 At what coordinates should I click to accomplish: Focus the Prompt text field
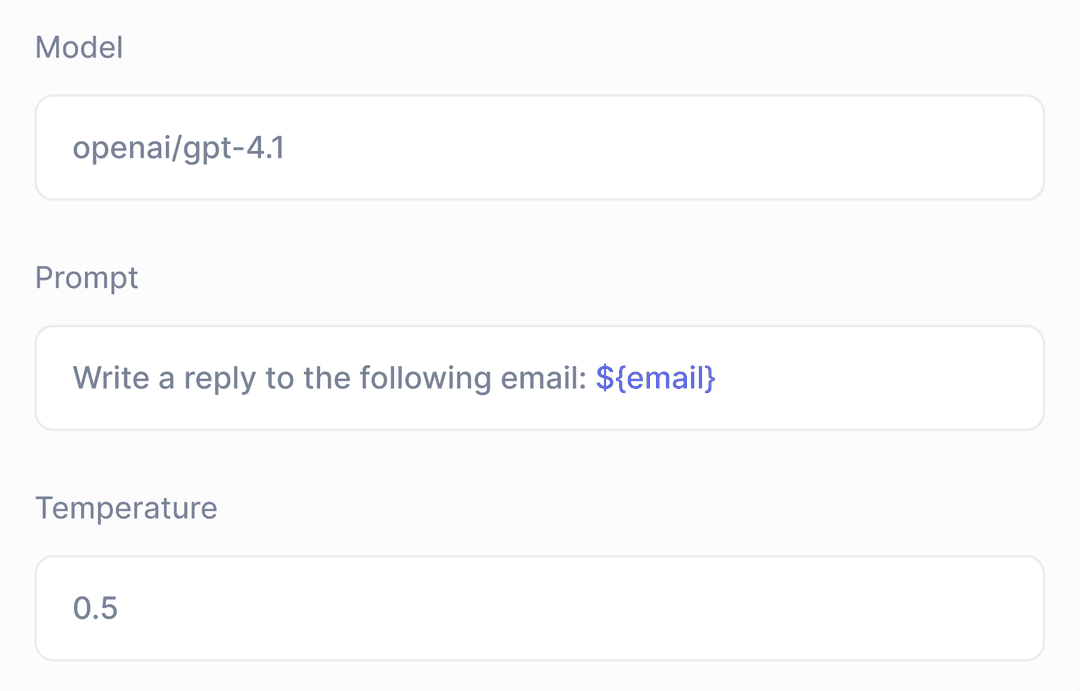pos(540,378)
